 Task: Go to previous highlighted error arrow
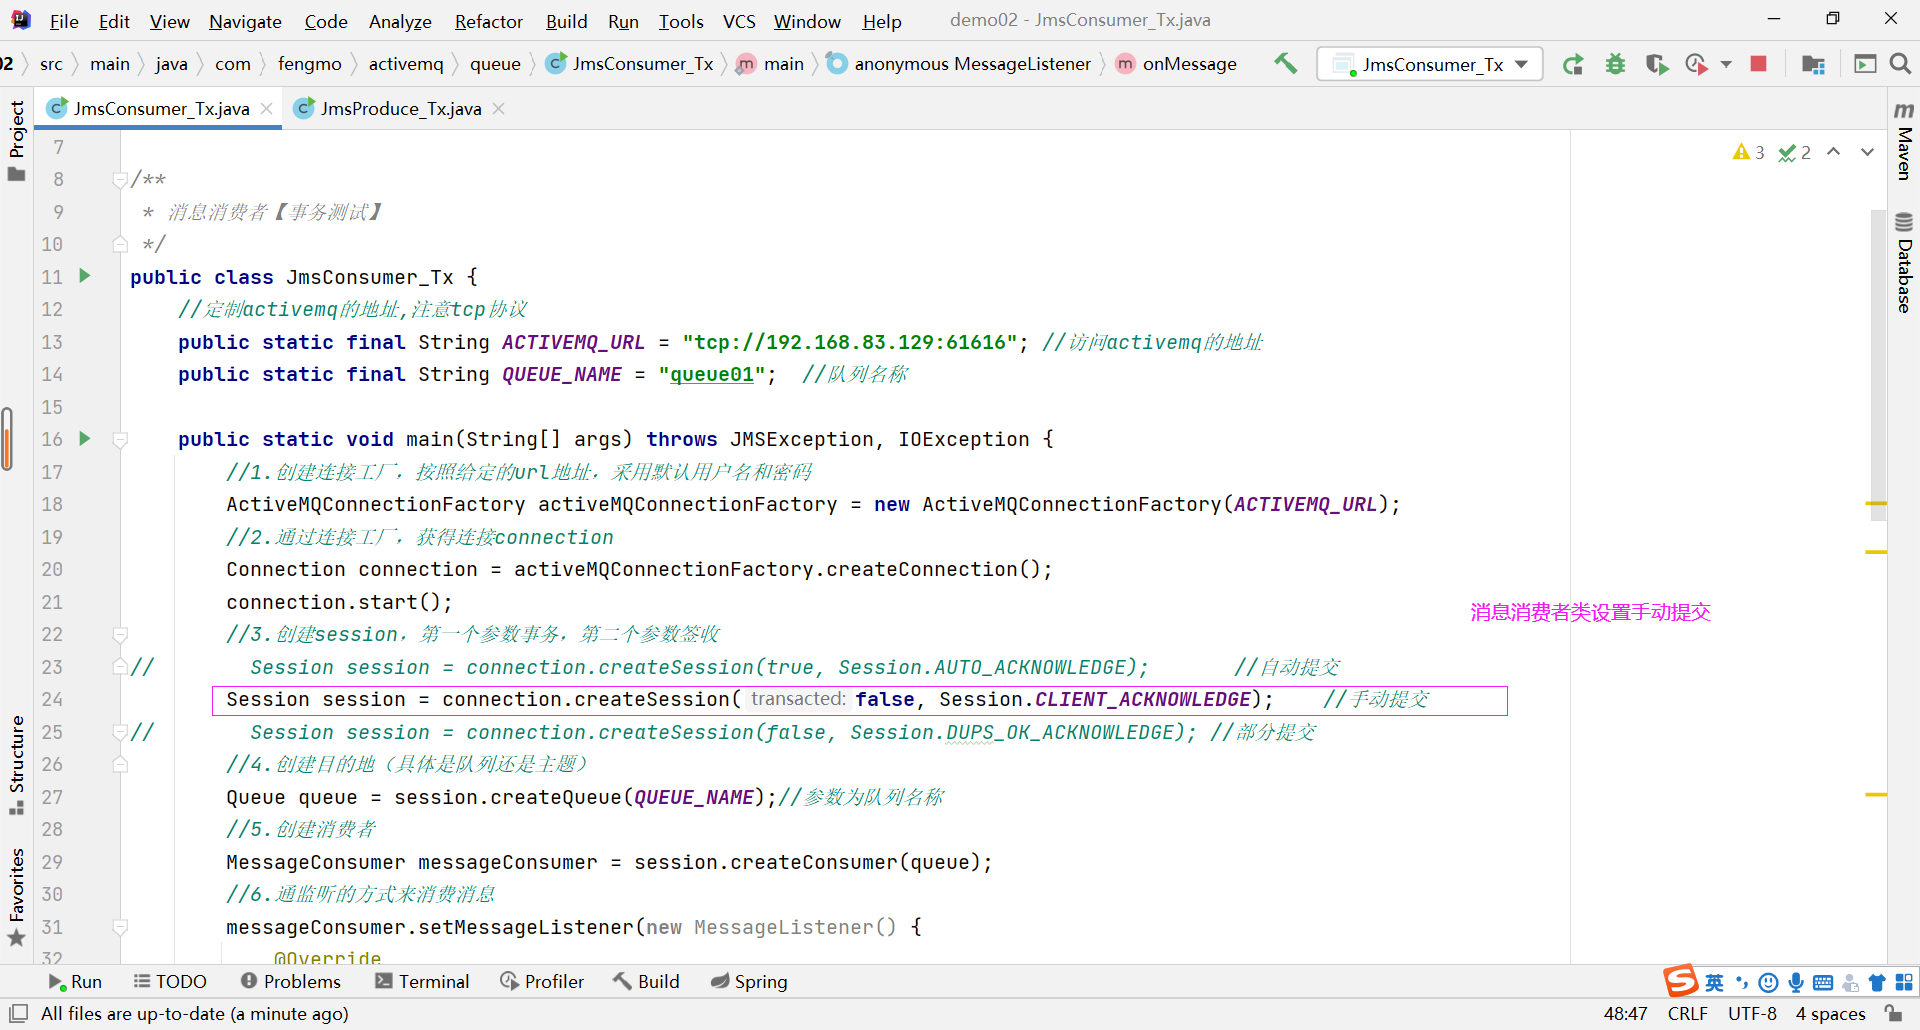tap(1834, 152)
